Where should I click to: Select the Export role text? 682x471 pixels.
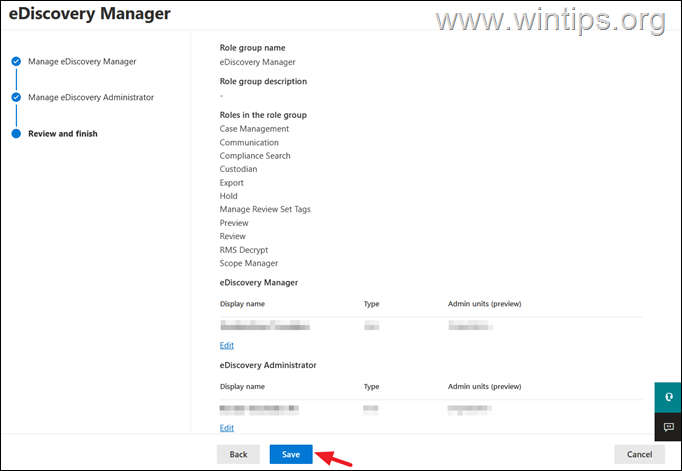click(231, 183)
